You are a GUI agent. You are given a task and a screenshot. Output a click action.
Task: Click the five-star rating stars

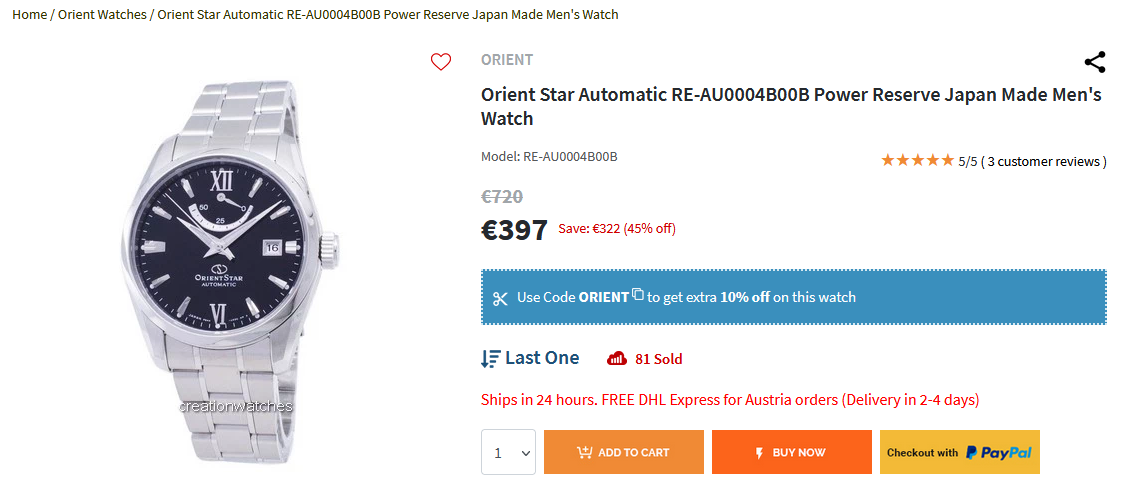pos(917,160)
